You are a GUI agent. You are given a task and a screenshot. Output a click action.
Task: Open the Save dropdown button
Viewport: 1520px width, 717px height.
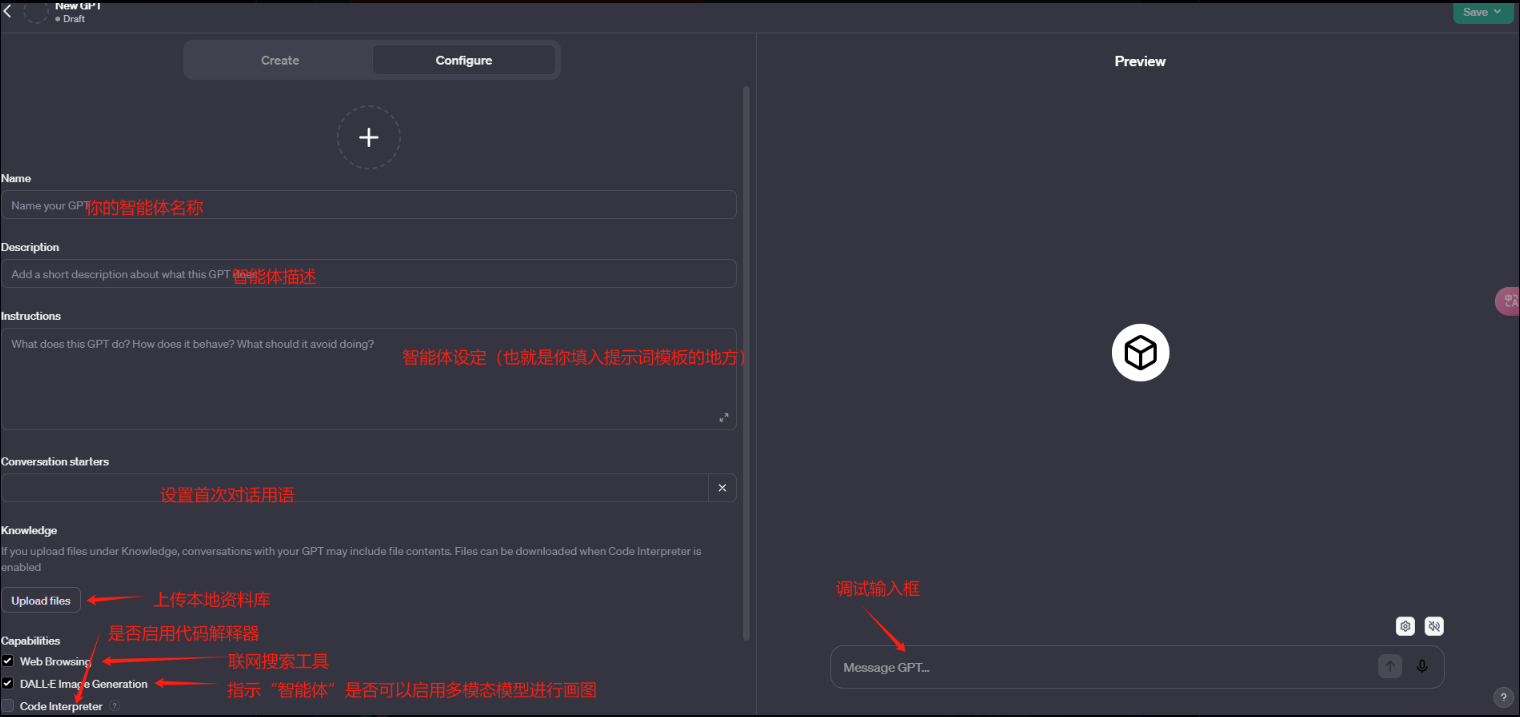pos(1482,12)
